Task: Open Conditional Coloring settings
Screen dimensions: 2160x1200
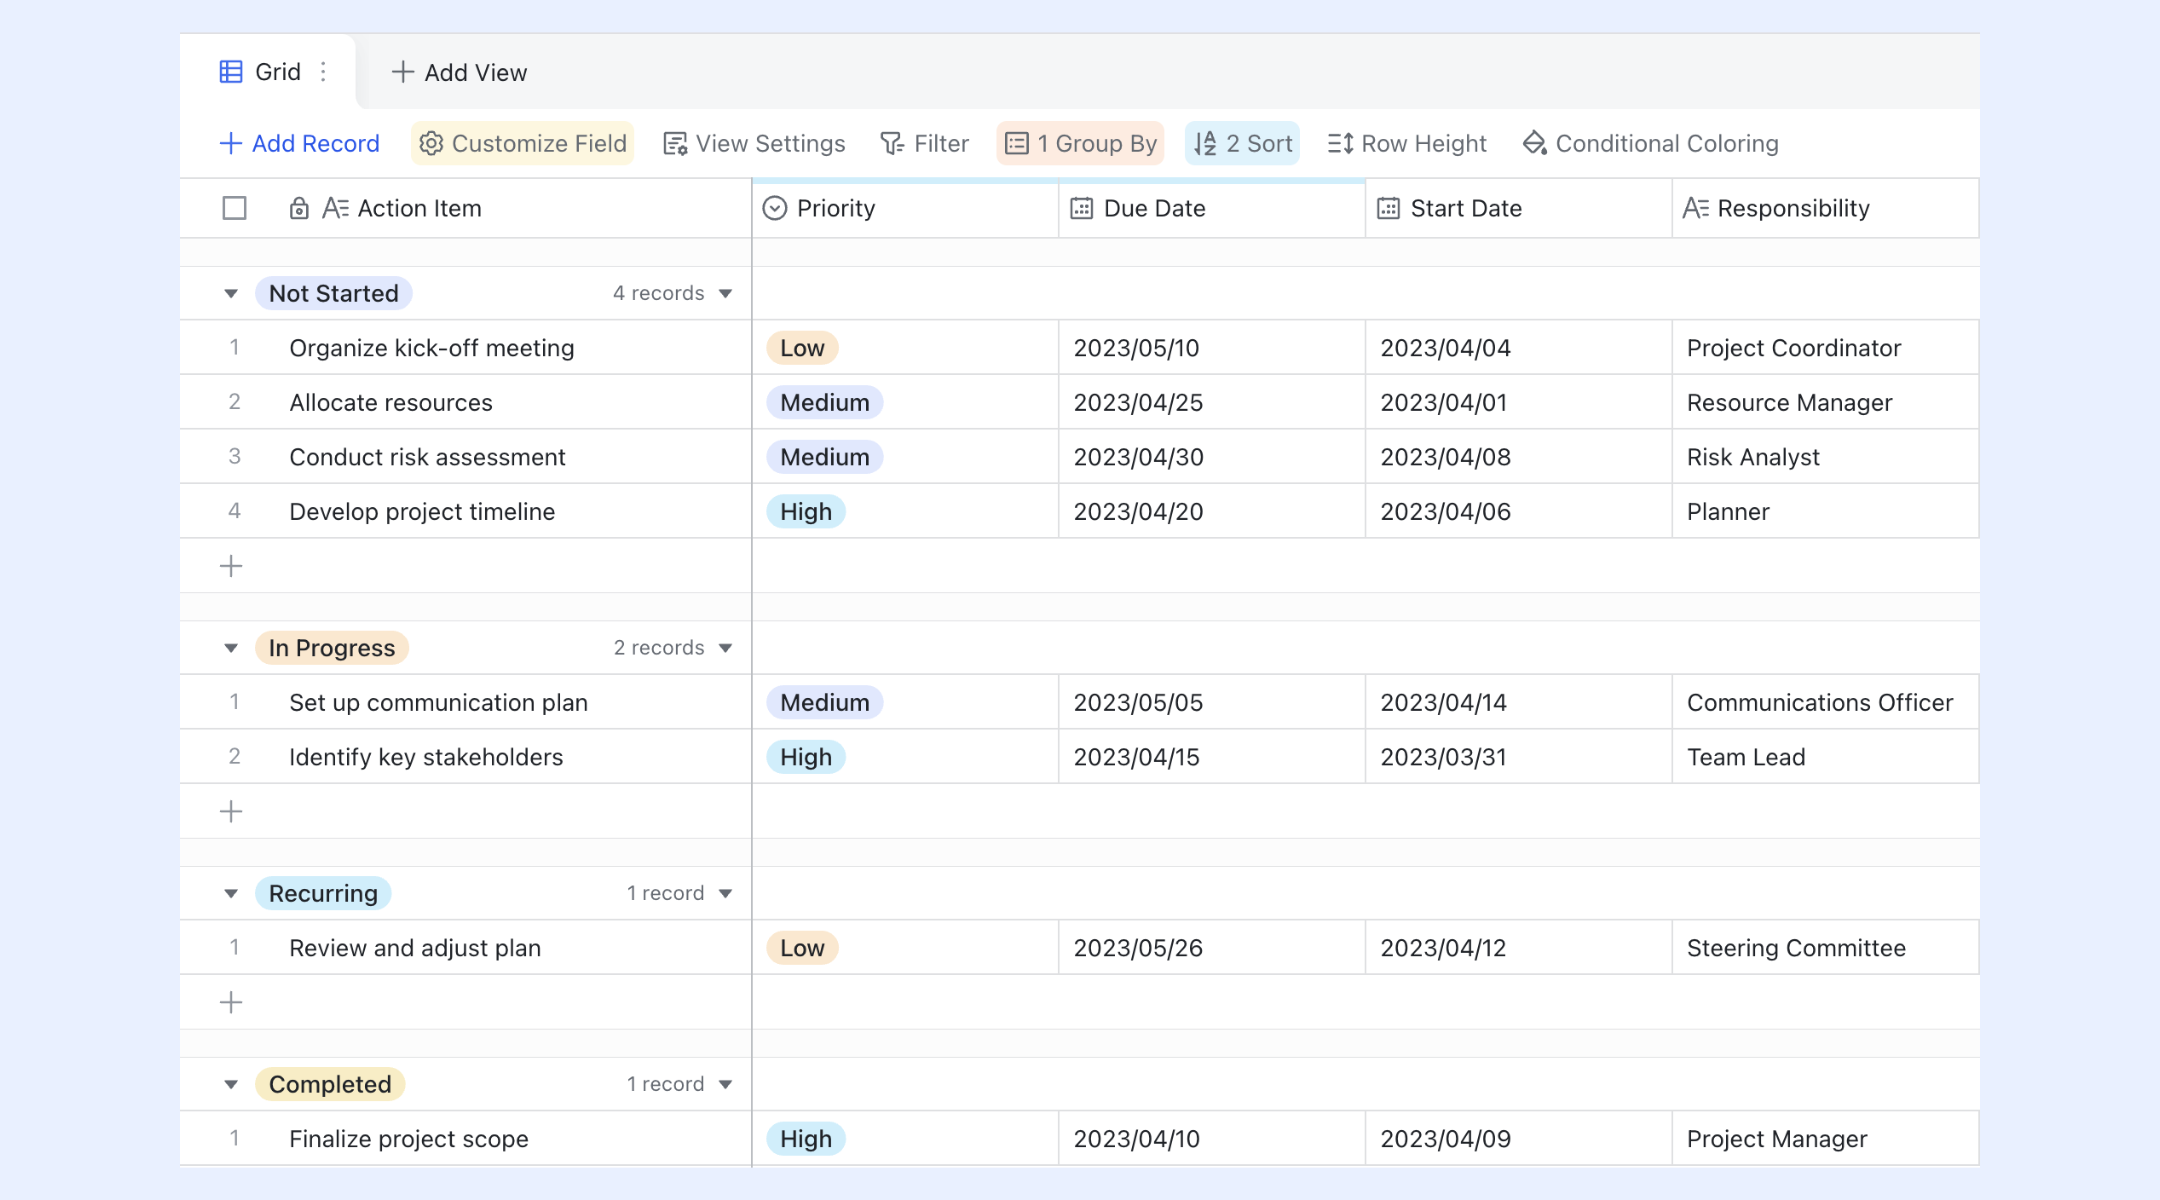Action: [1650, 144]
